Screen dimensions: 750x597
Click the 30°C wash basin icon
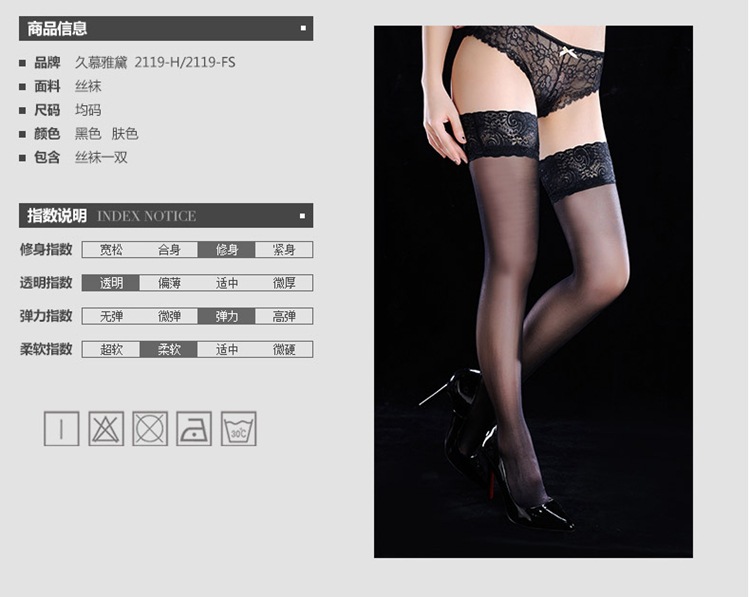(x=238, y=428)
